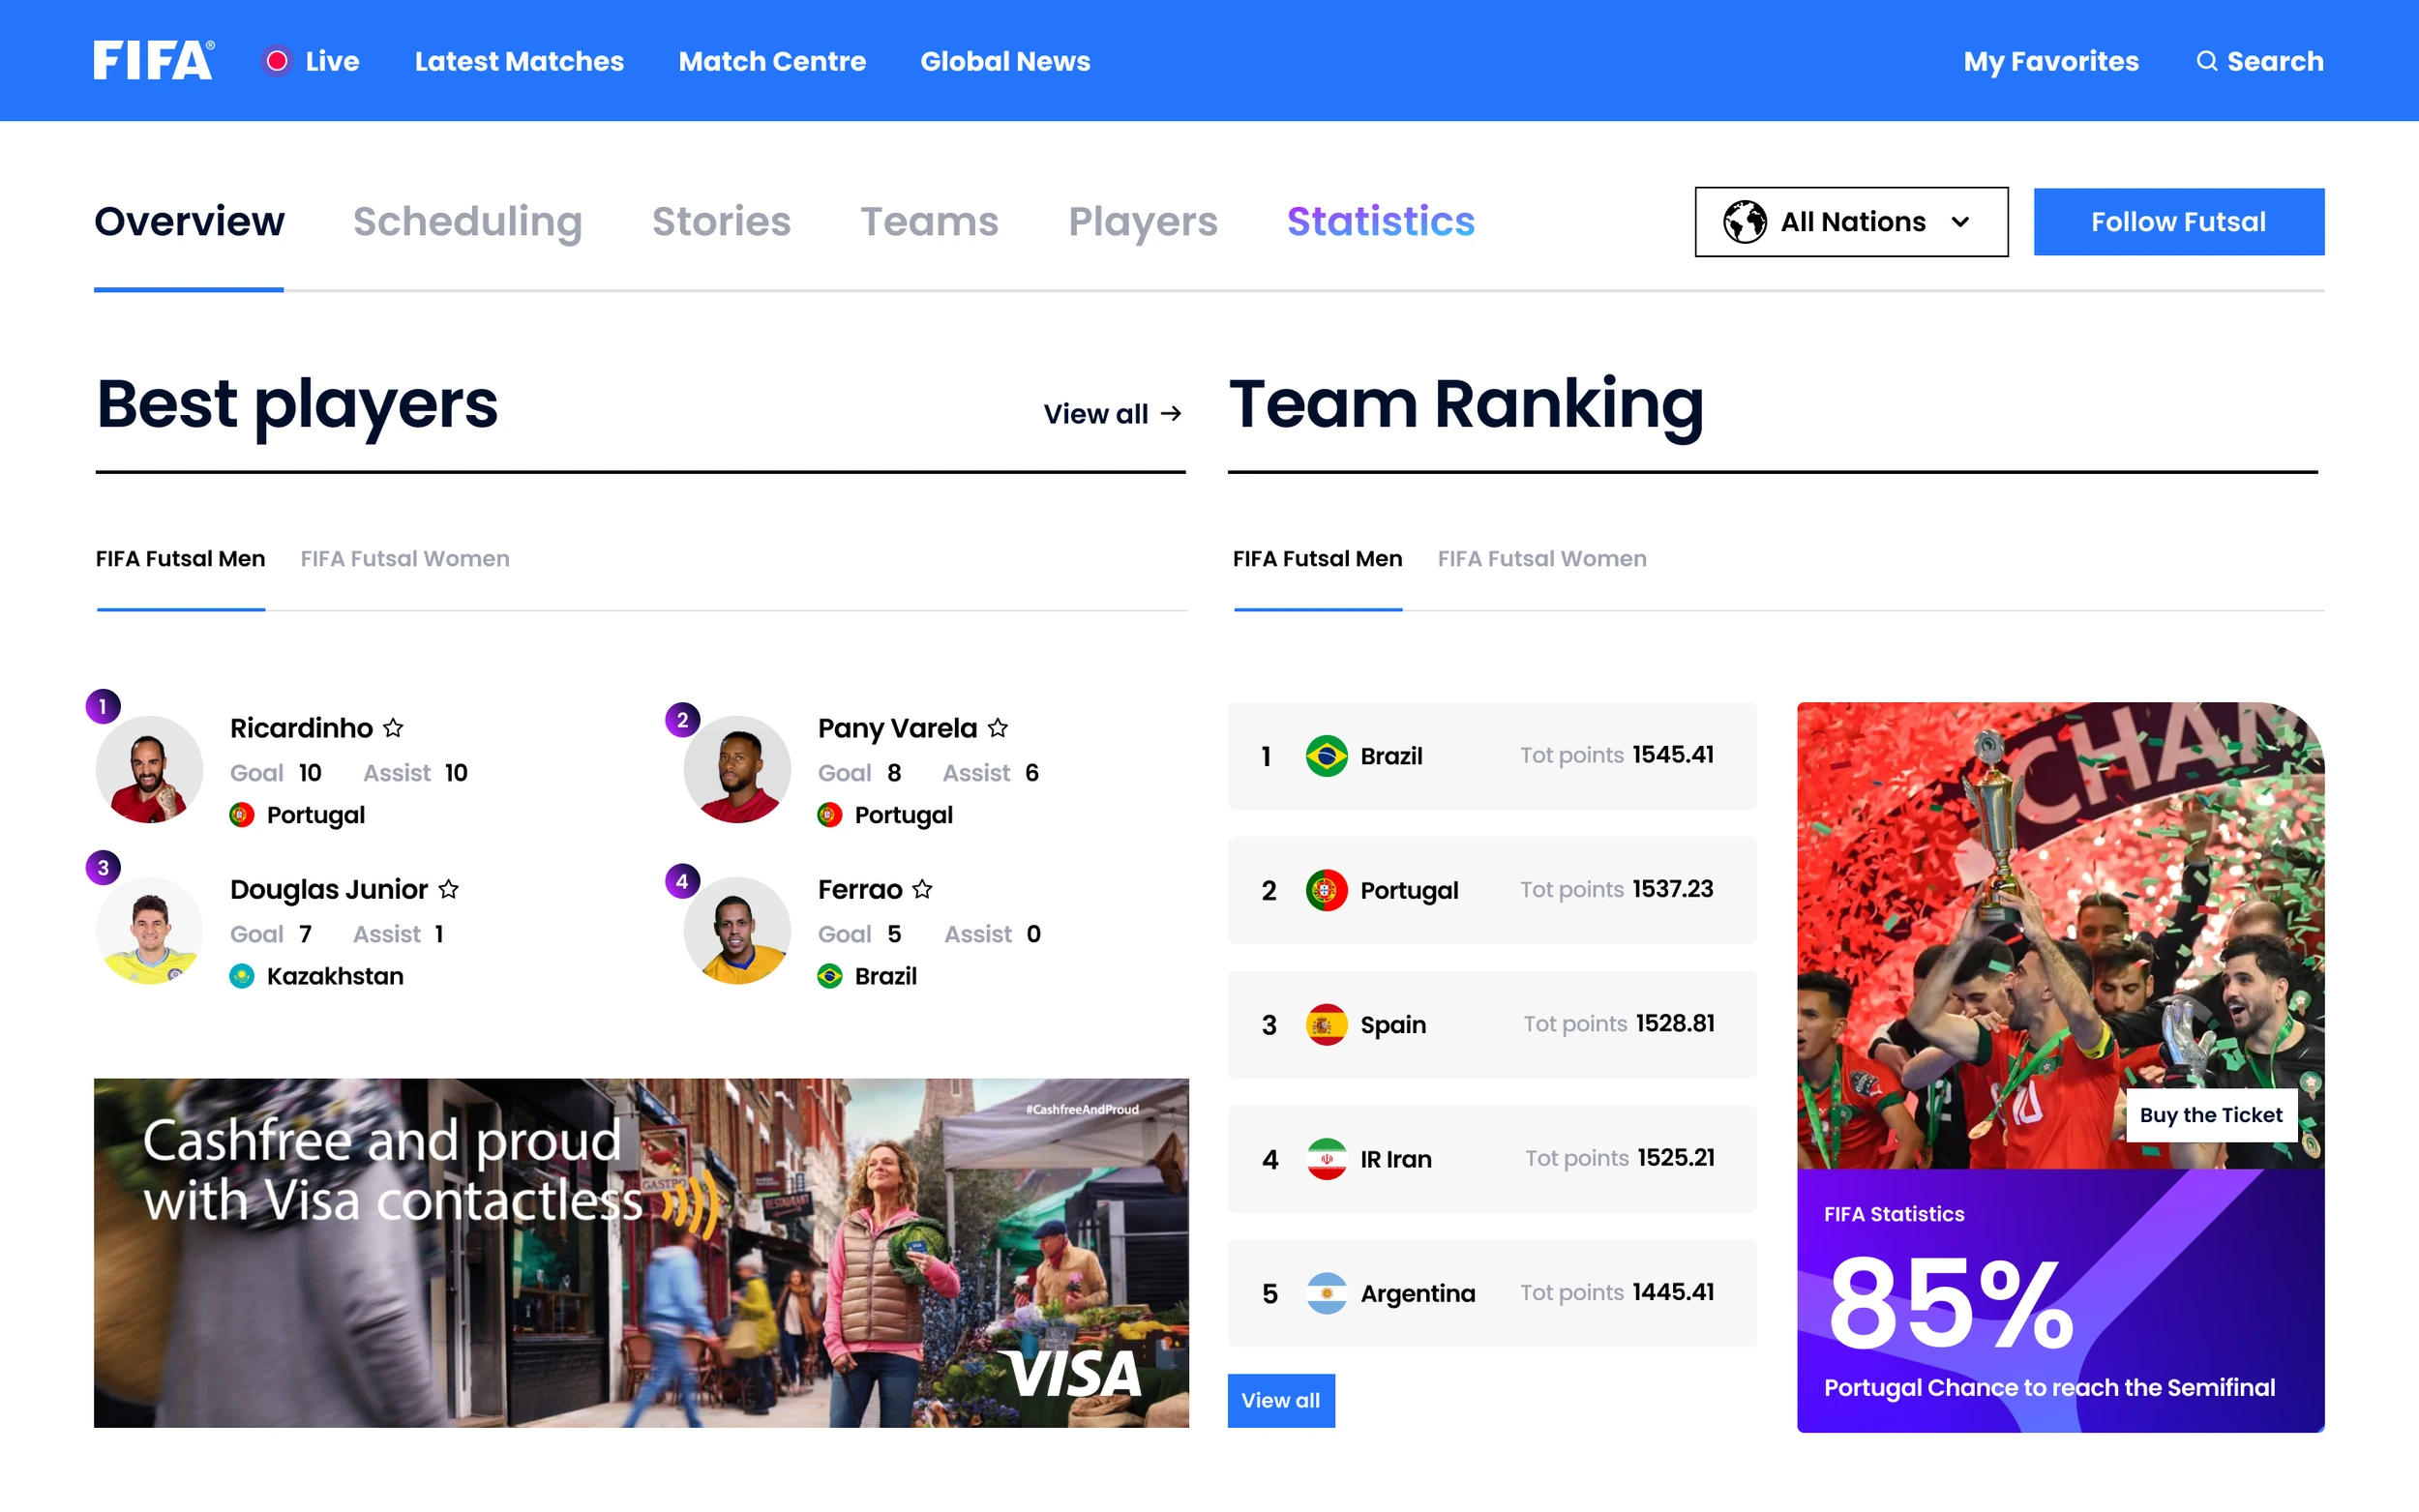The height and width of the screenshot is (1512, 2419).
Task: Click the Buy the Ticket button
Action: click(x=2210, y=1115)
